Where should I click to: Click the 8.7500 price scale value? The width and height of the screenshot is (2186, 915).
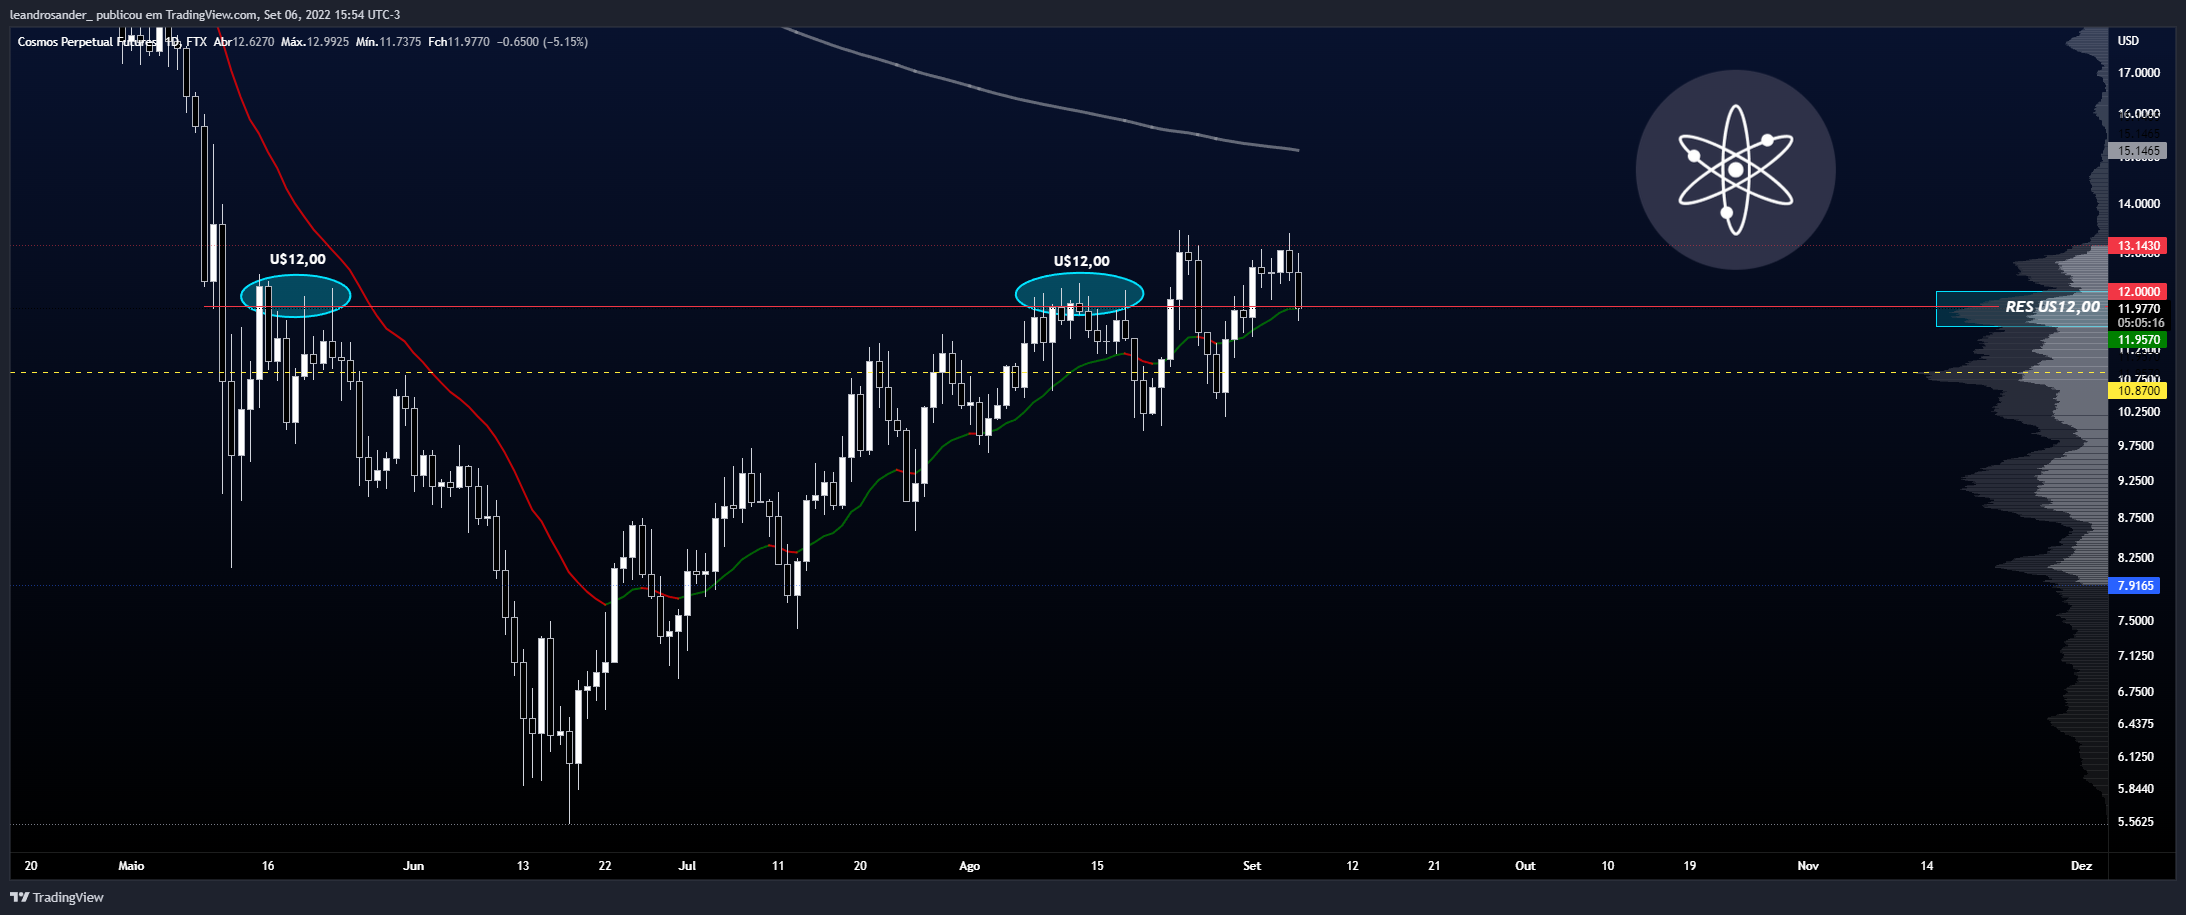(x=2136, y=518)
